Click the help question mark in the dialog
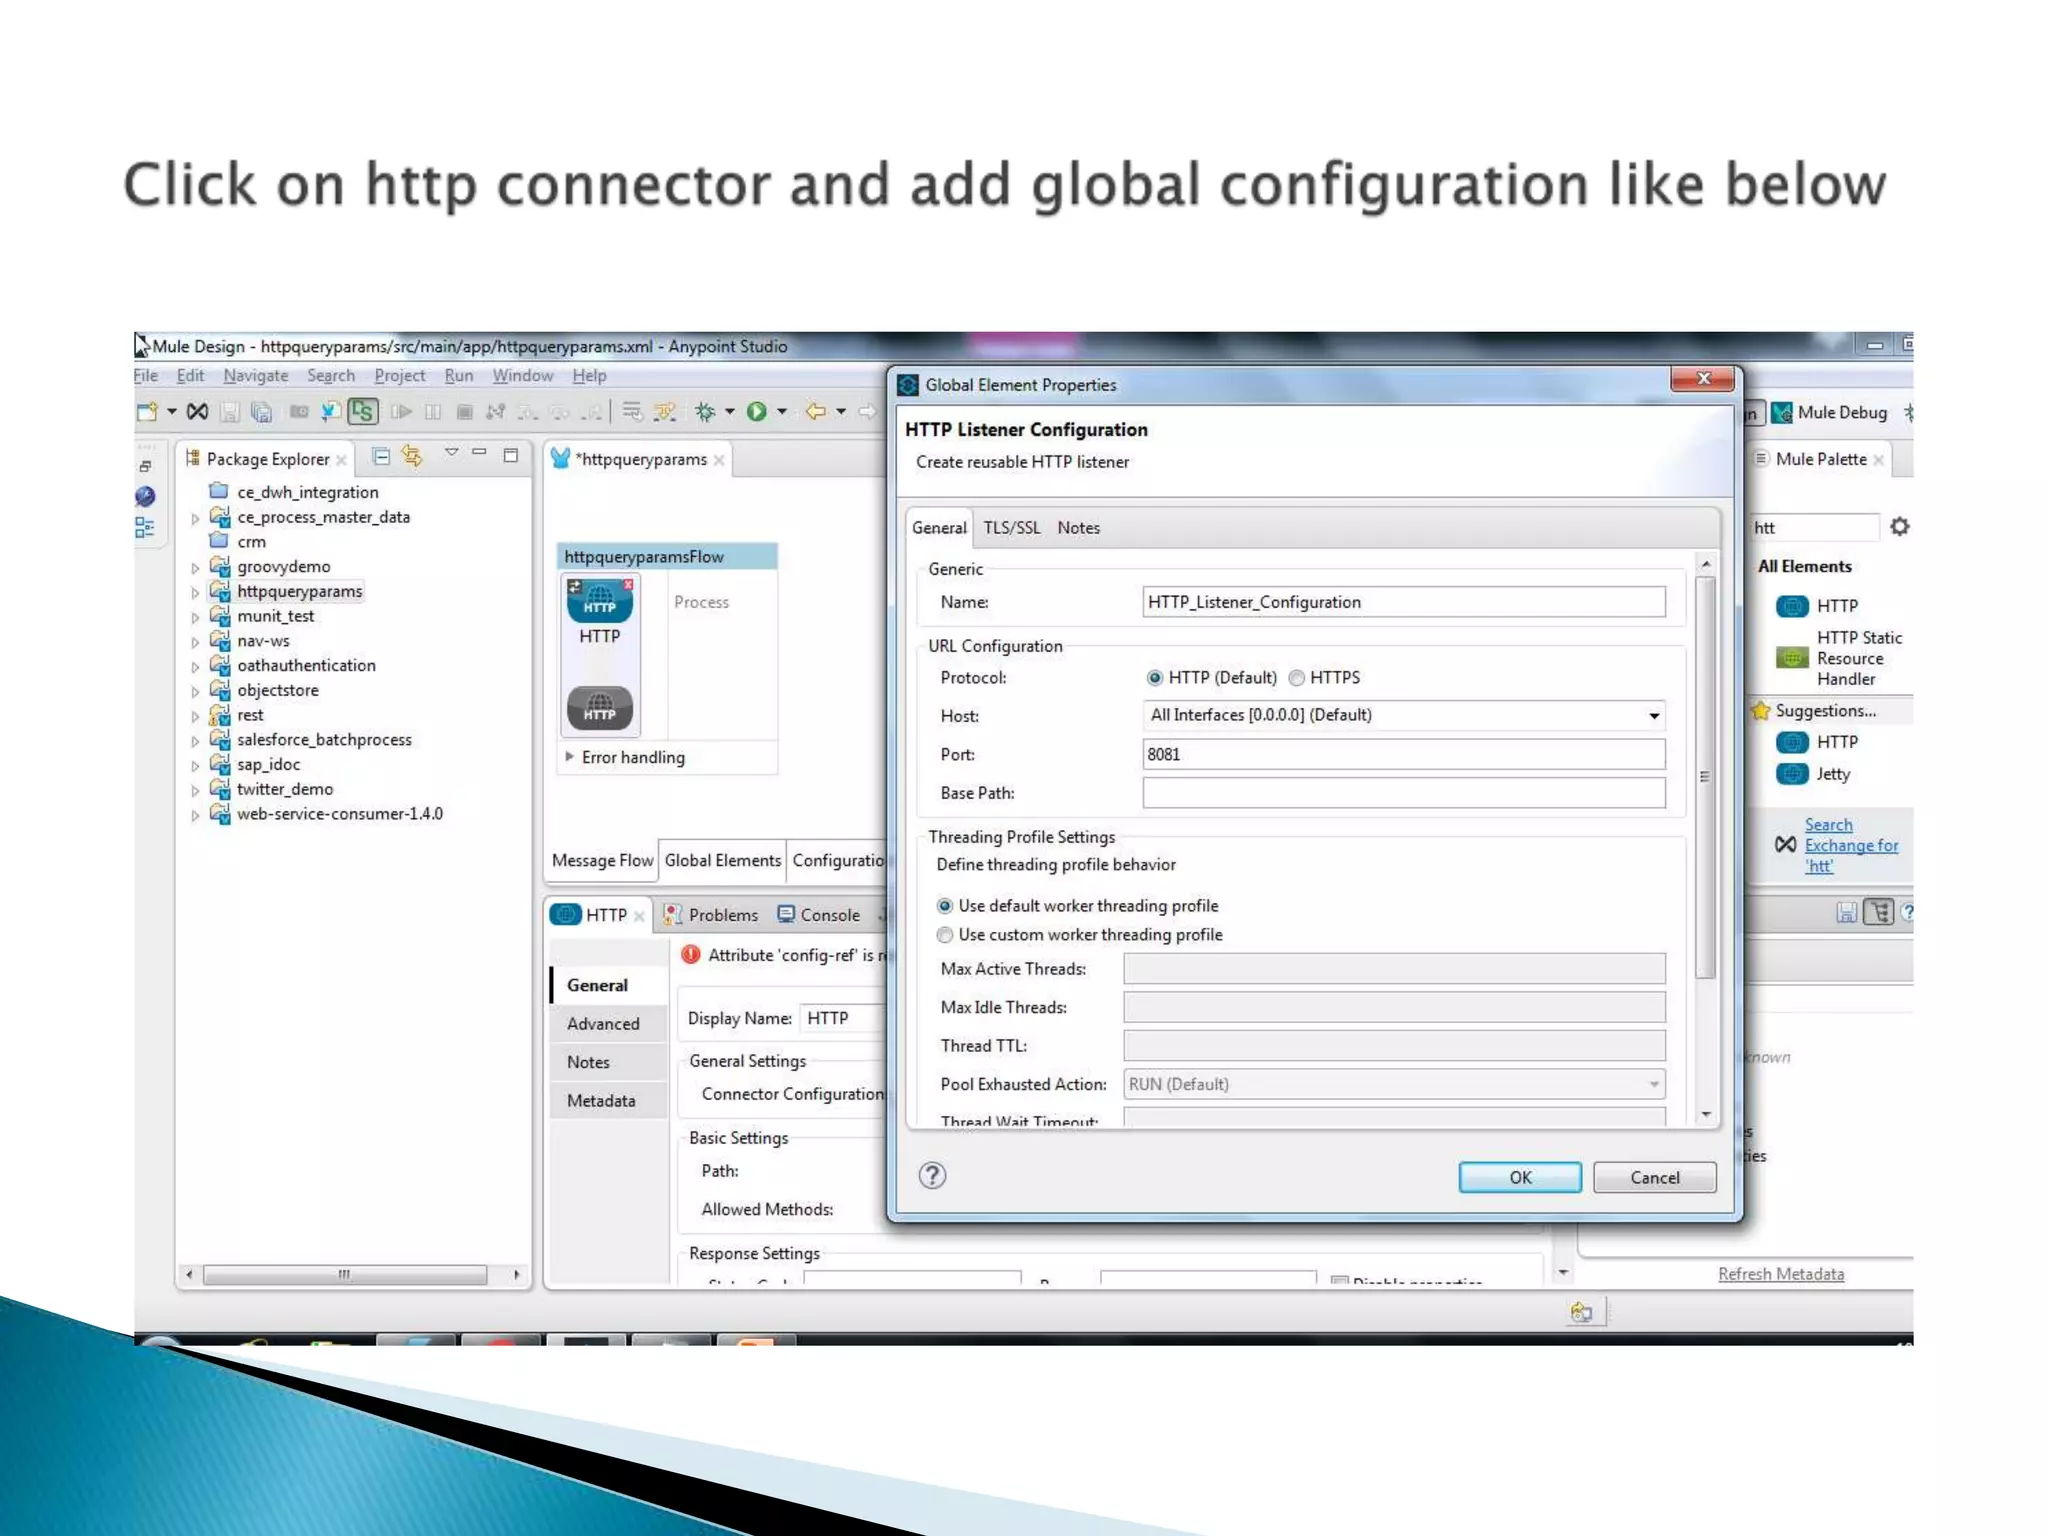Screen dimensions: 2048x1536 coord(932,1175)
